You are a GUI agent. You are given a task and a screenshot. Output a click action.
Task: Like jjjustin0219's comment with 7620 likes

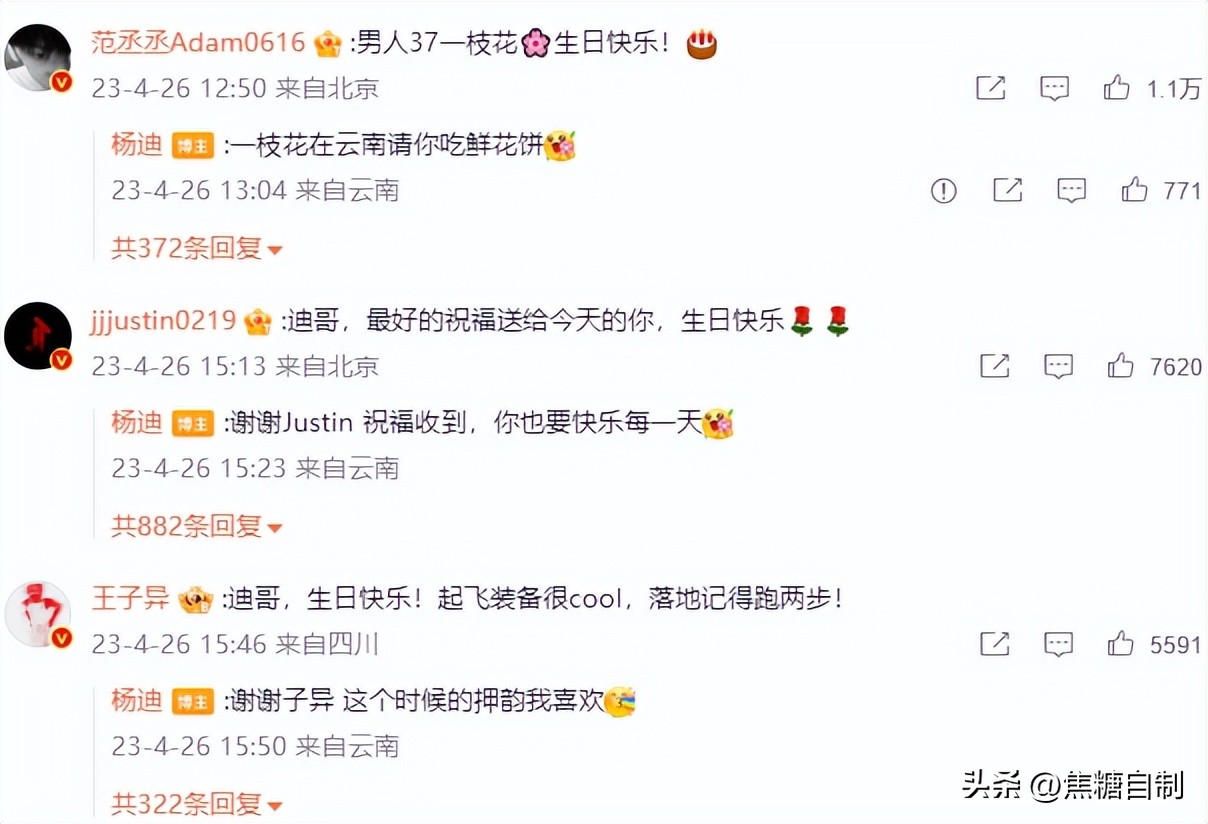pyautogui.click(x=1120, y=366)
